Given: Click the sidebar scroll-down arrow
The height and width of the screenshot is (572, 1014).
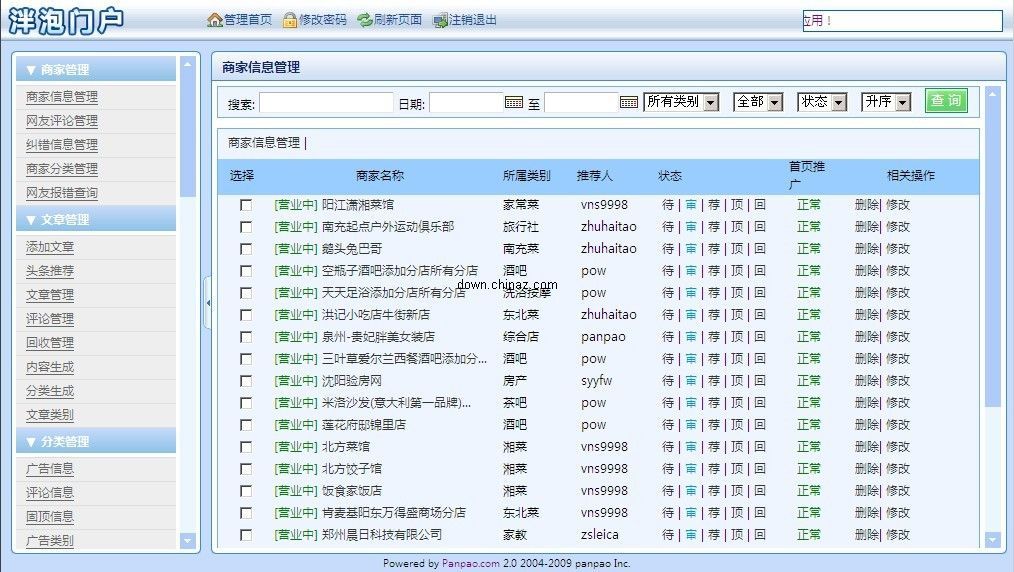Looking at the screenshot, I should [x=188, y=540].
